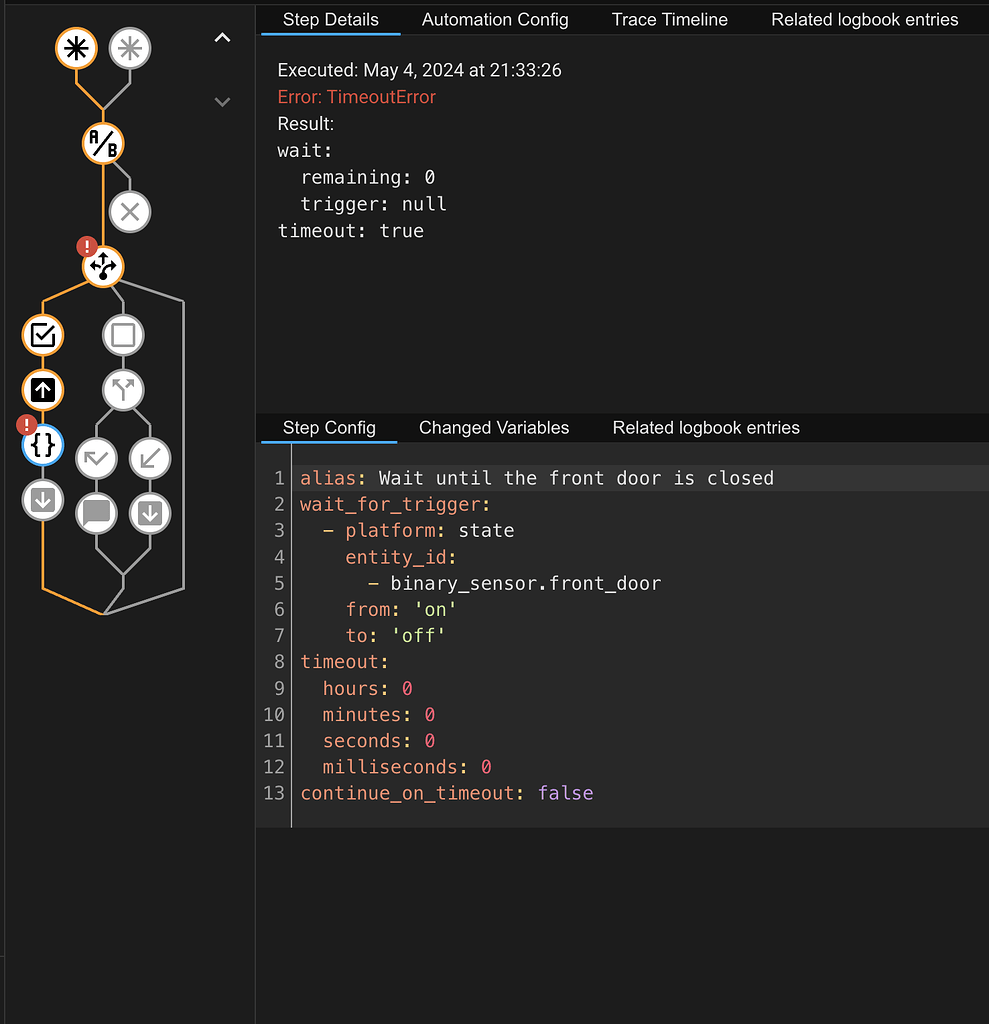Open the Trace Timeline tab
The image size is (989, 1024).
(669, 20)
